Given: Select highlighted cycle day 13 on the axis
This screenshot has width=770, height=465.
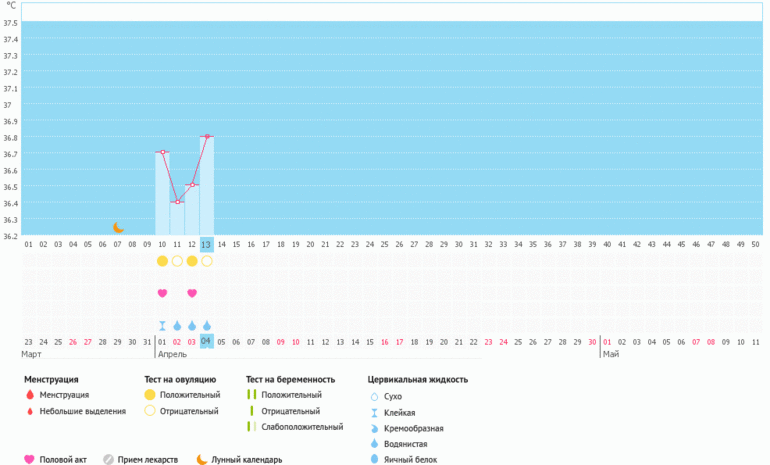Looking at the screenshot, I should [x=207, y=244].
